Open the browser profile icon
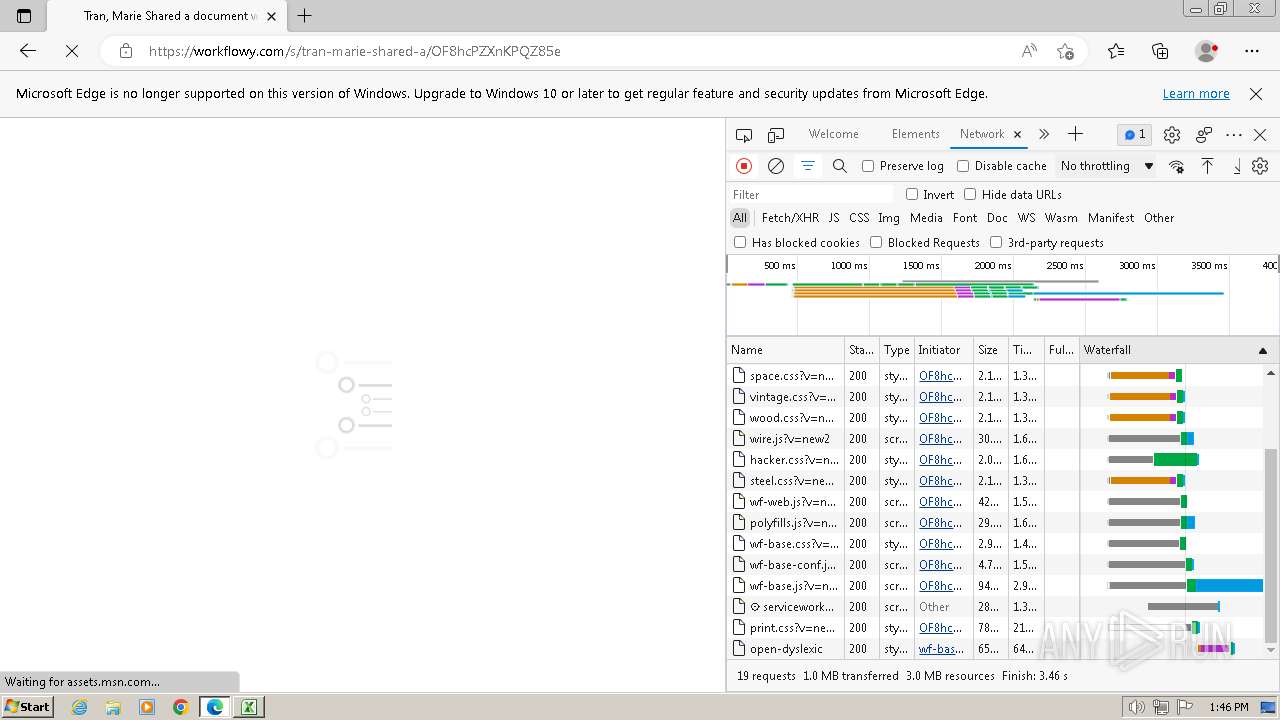The width and height of the screenshot is (1280, 720). [x=1206, y=51]
